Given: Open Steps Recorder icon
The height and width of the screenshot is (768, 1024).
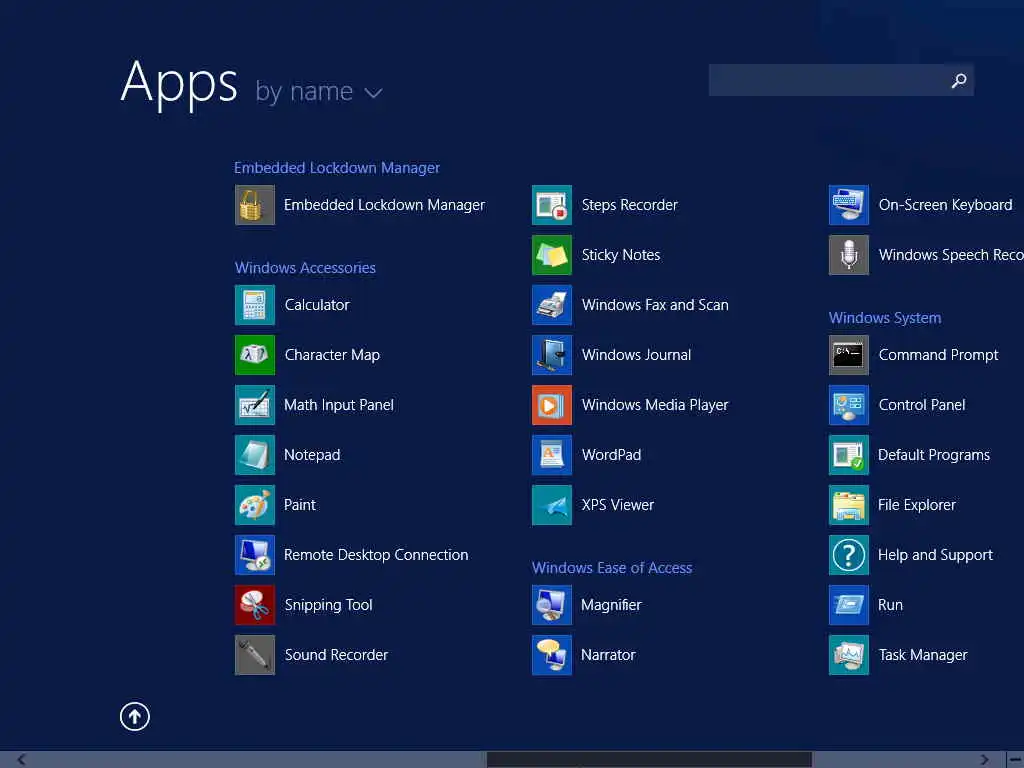Looking at the screenshot, I should click(x=552, y=205).
